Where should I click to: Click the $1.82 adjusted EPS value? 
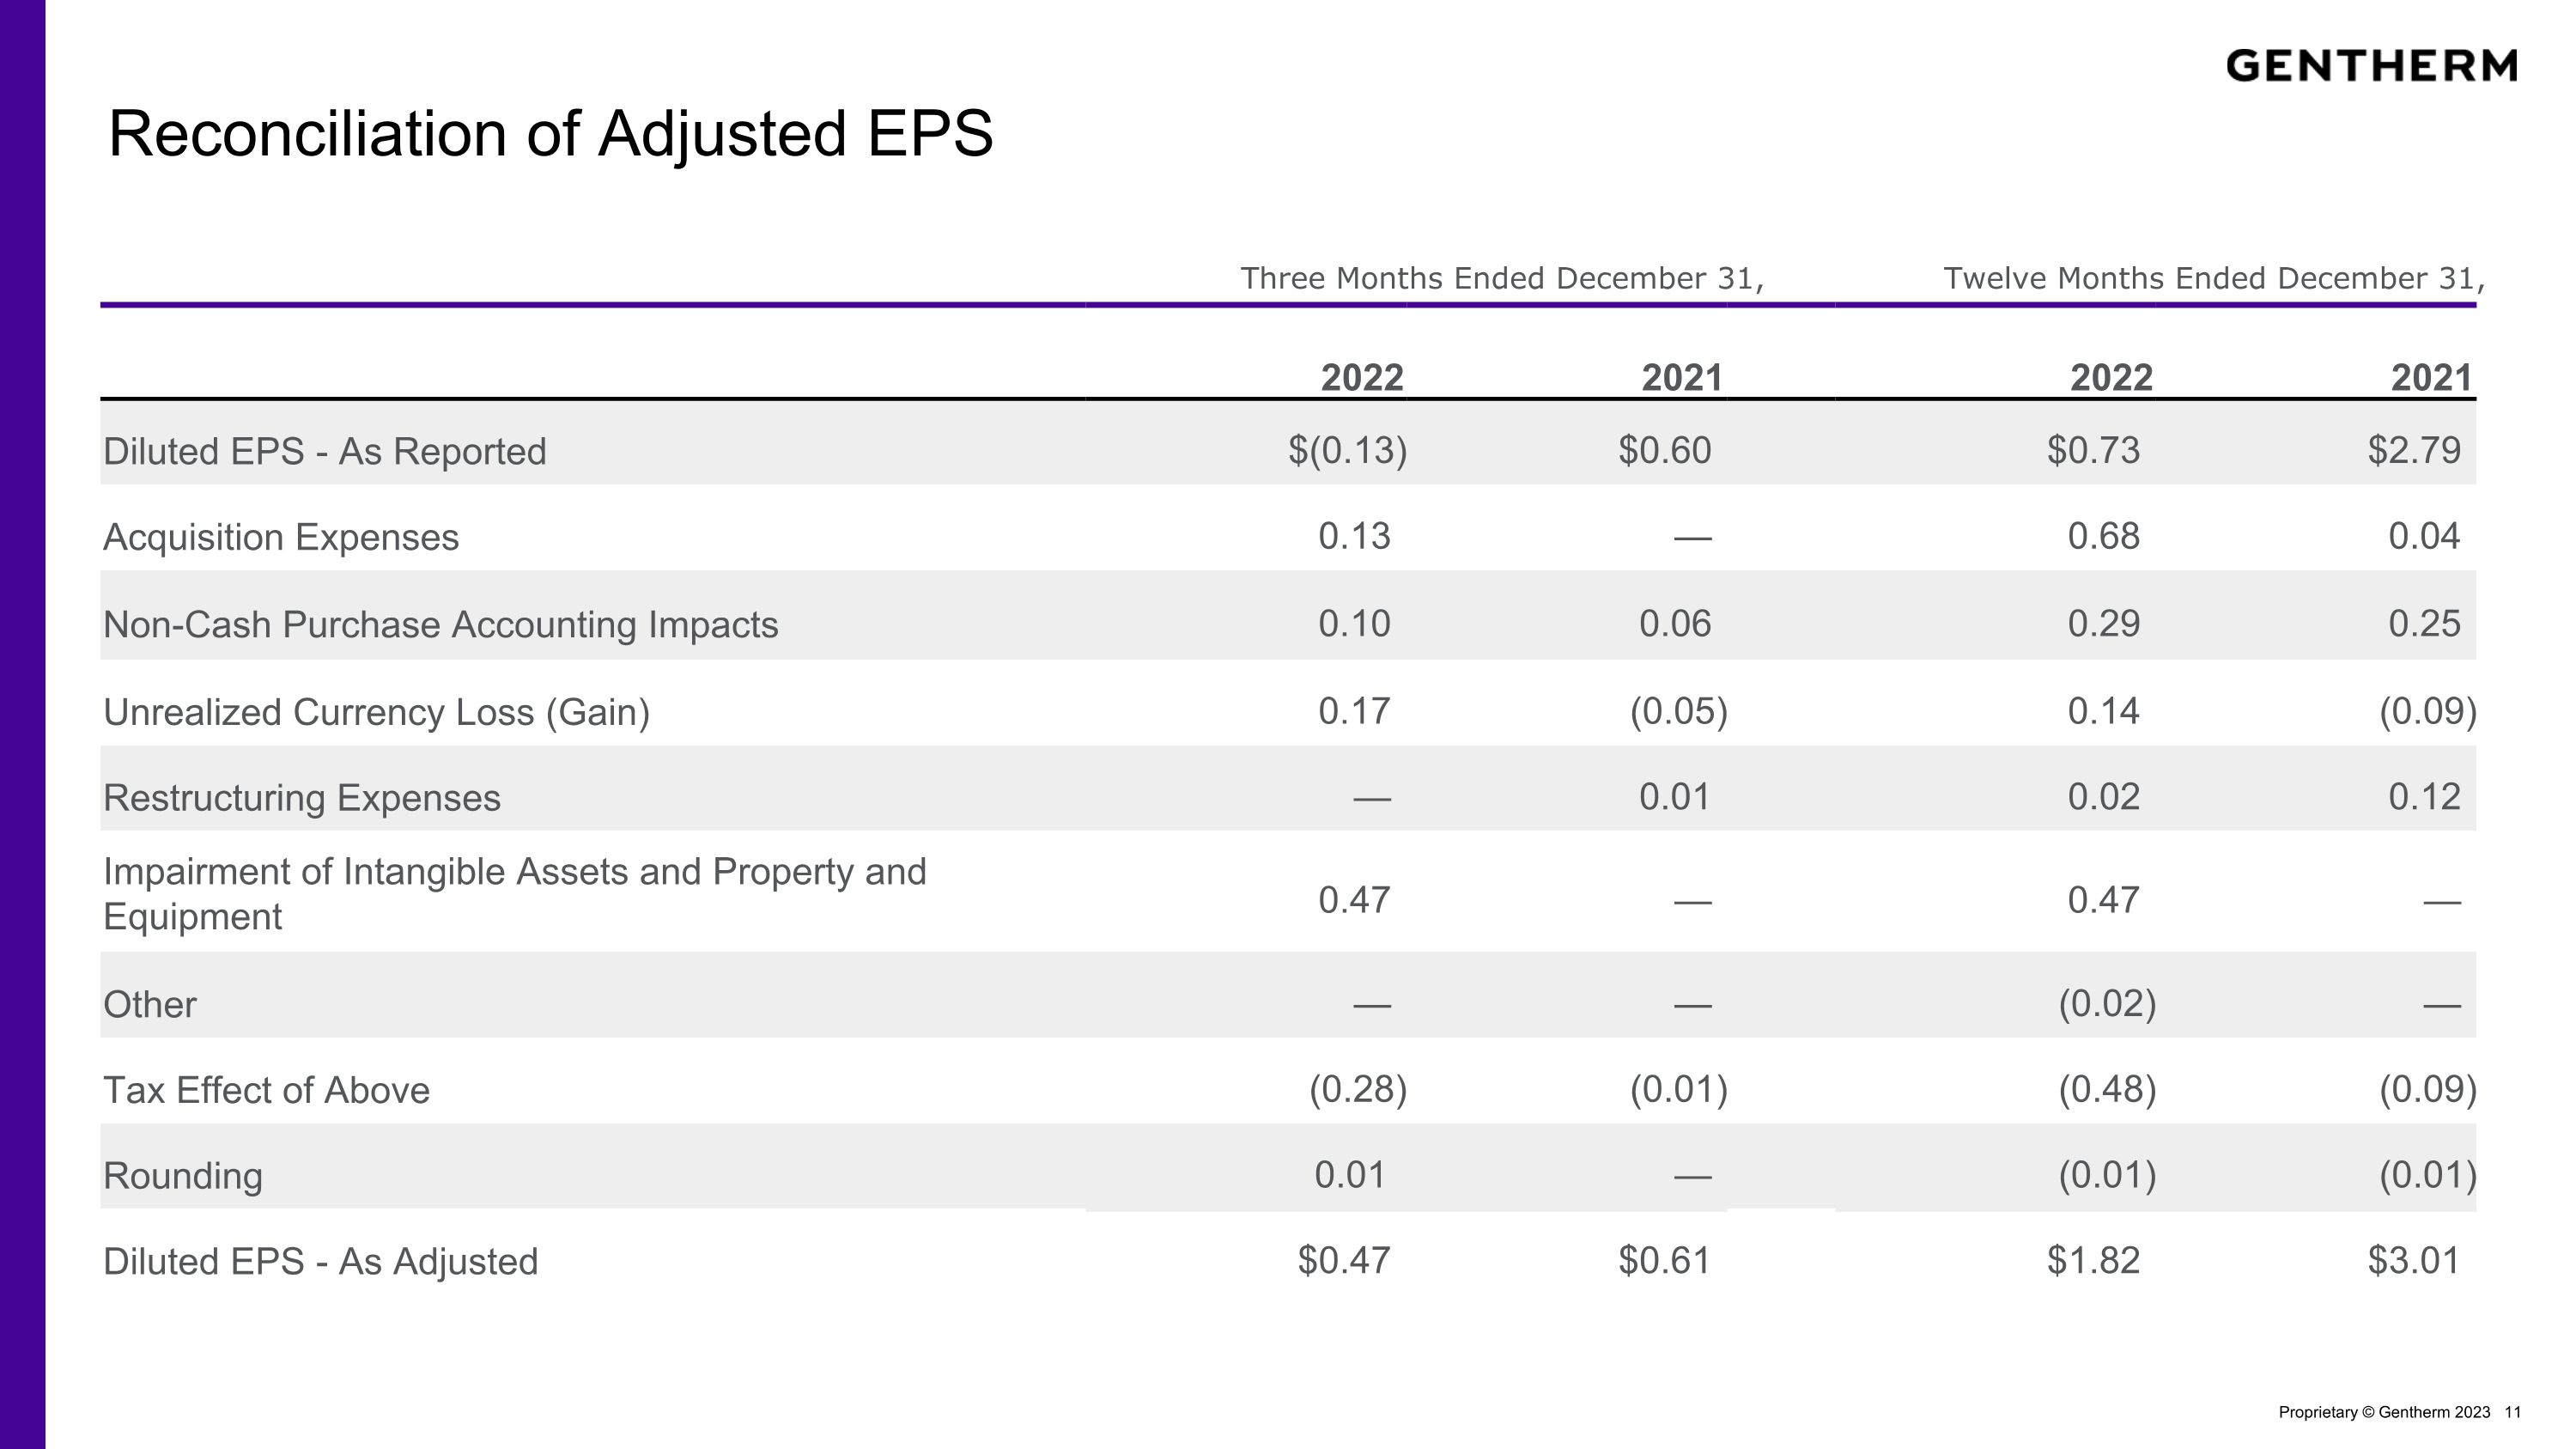[2093, 1260]
